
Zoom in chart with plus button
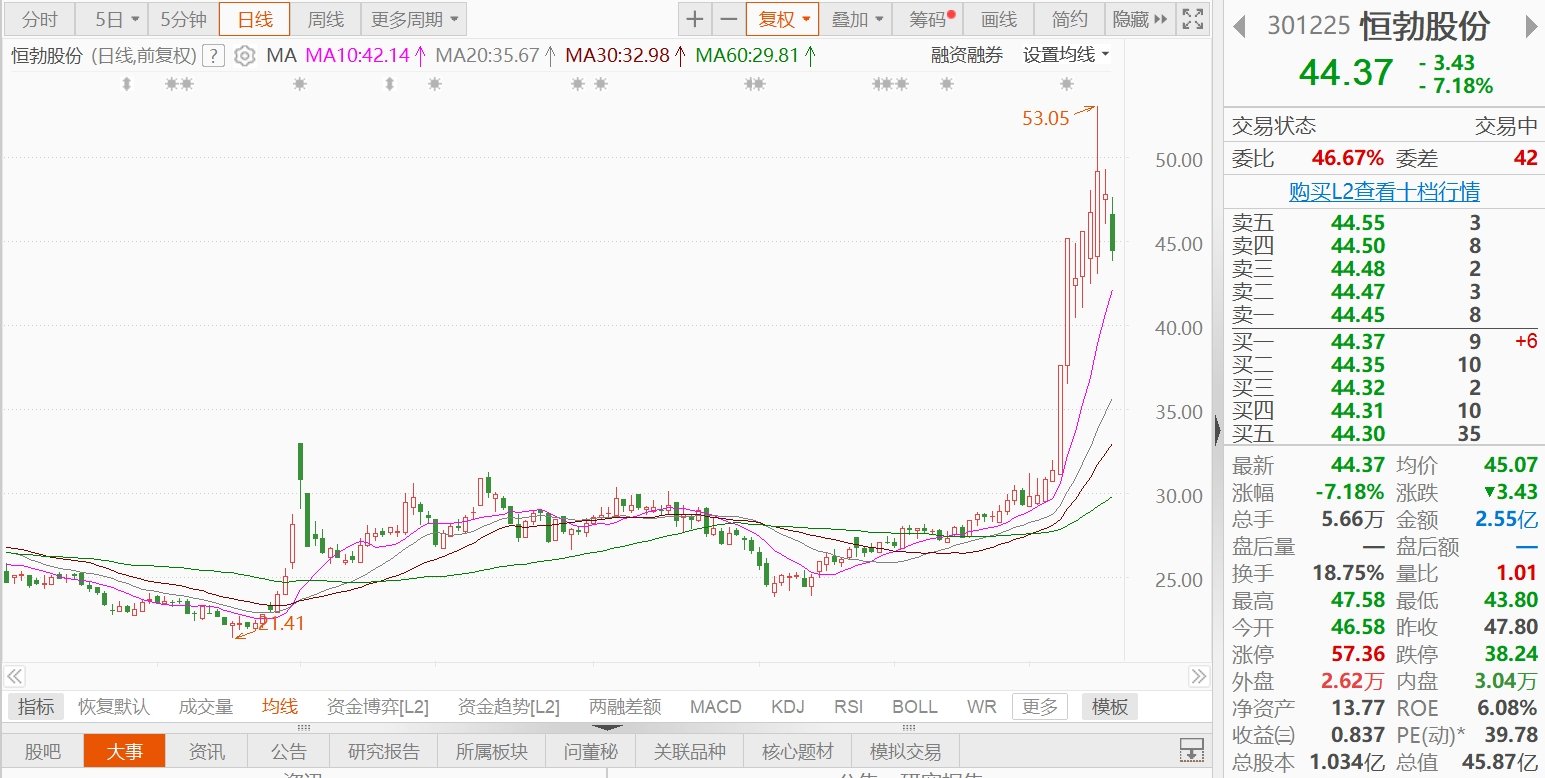point(694,19)
